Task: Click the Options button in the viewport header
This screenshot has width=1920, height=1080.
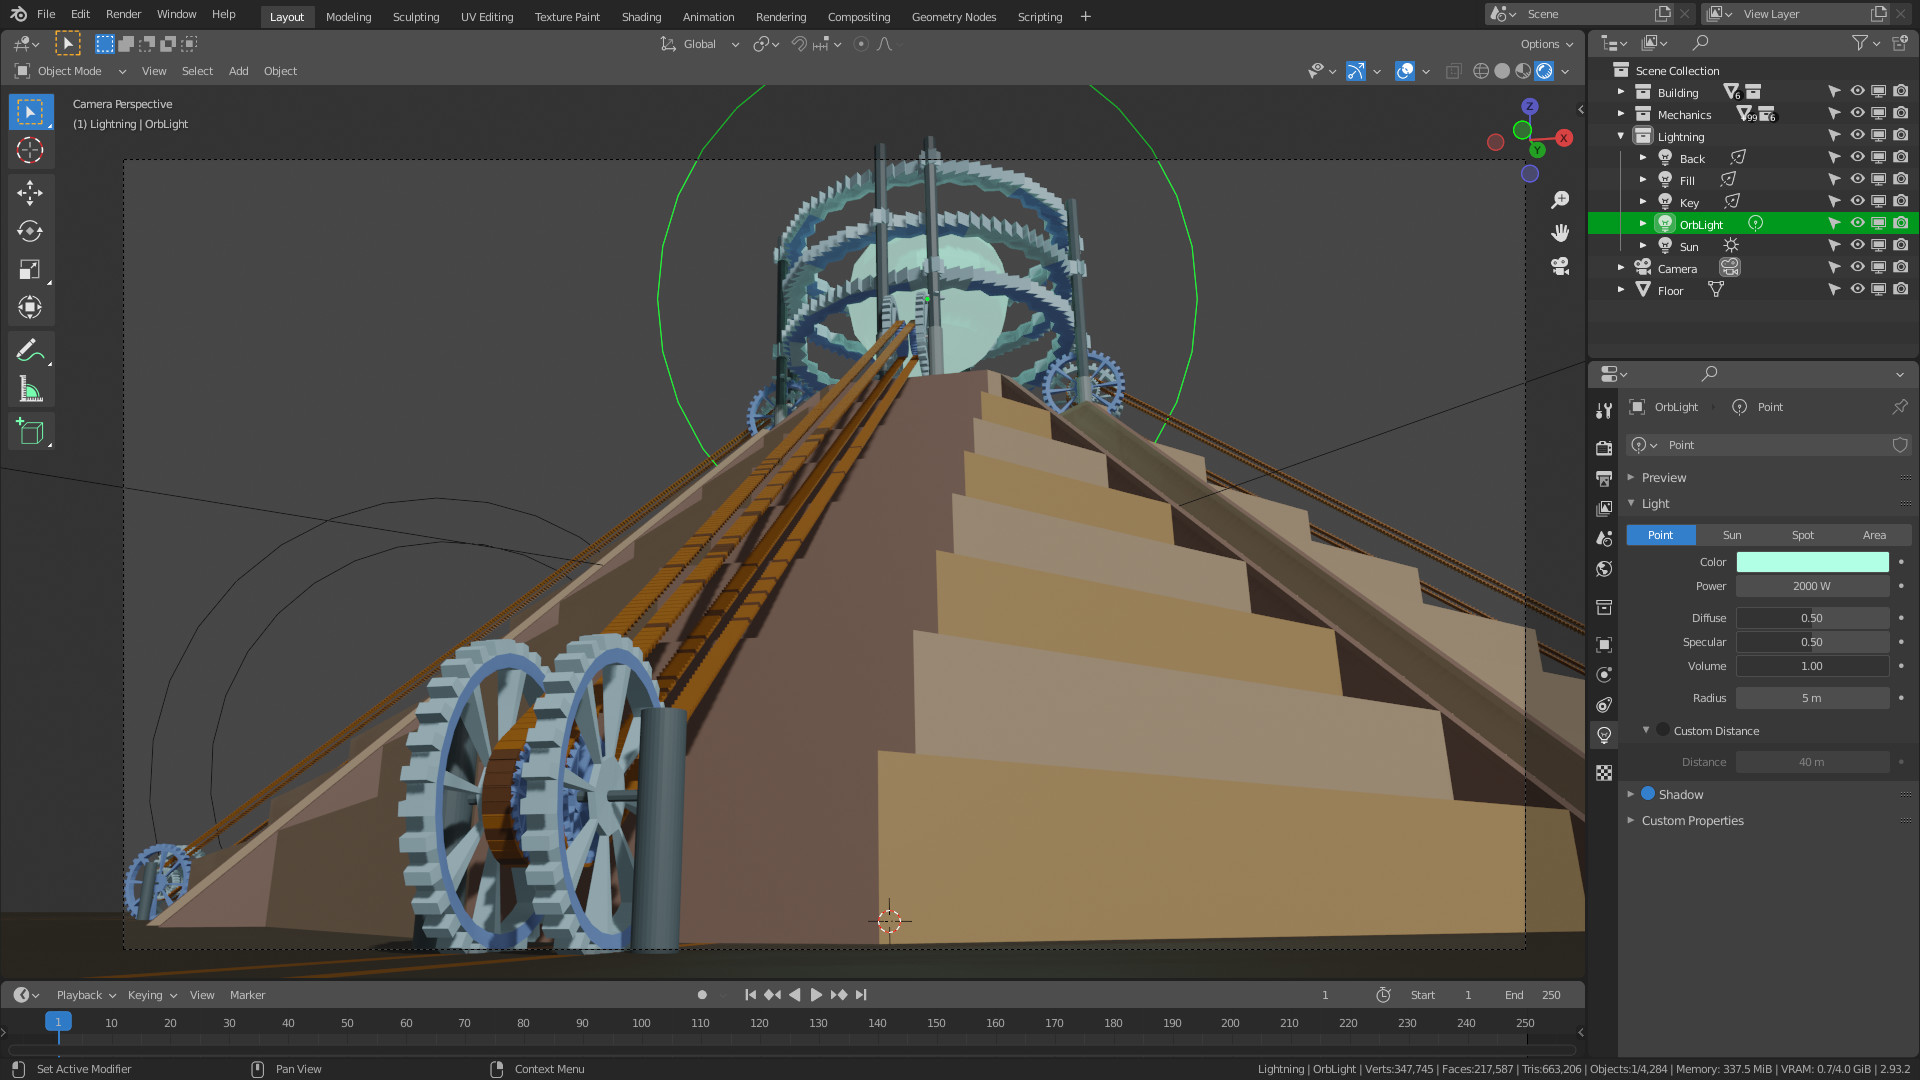Action: (1540, 44)
